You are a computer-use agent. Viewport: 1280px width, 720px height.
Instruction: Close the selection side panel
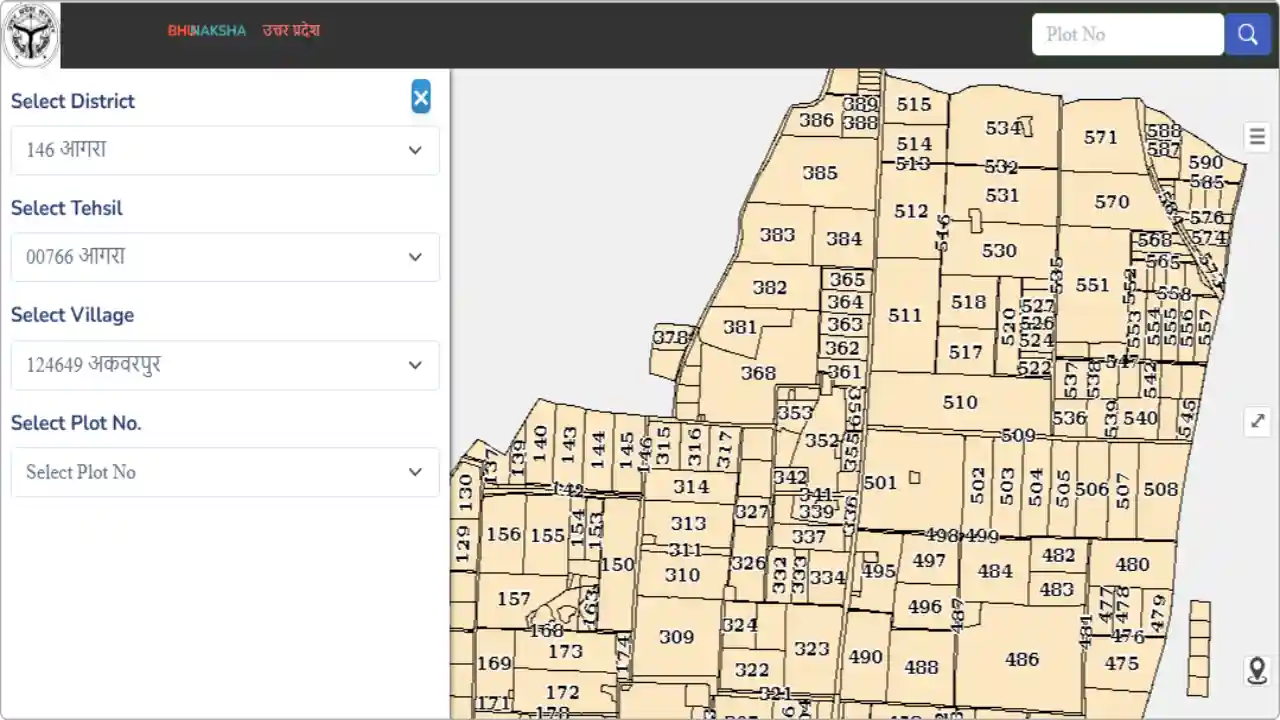(421, 97)
